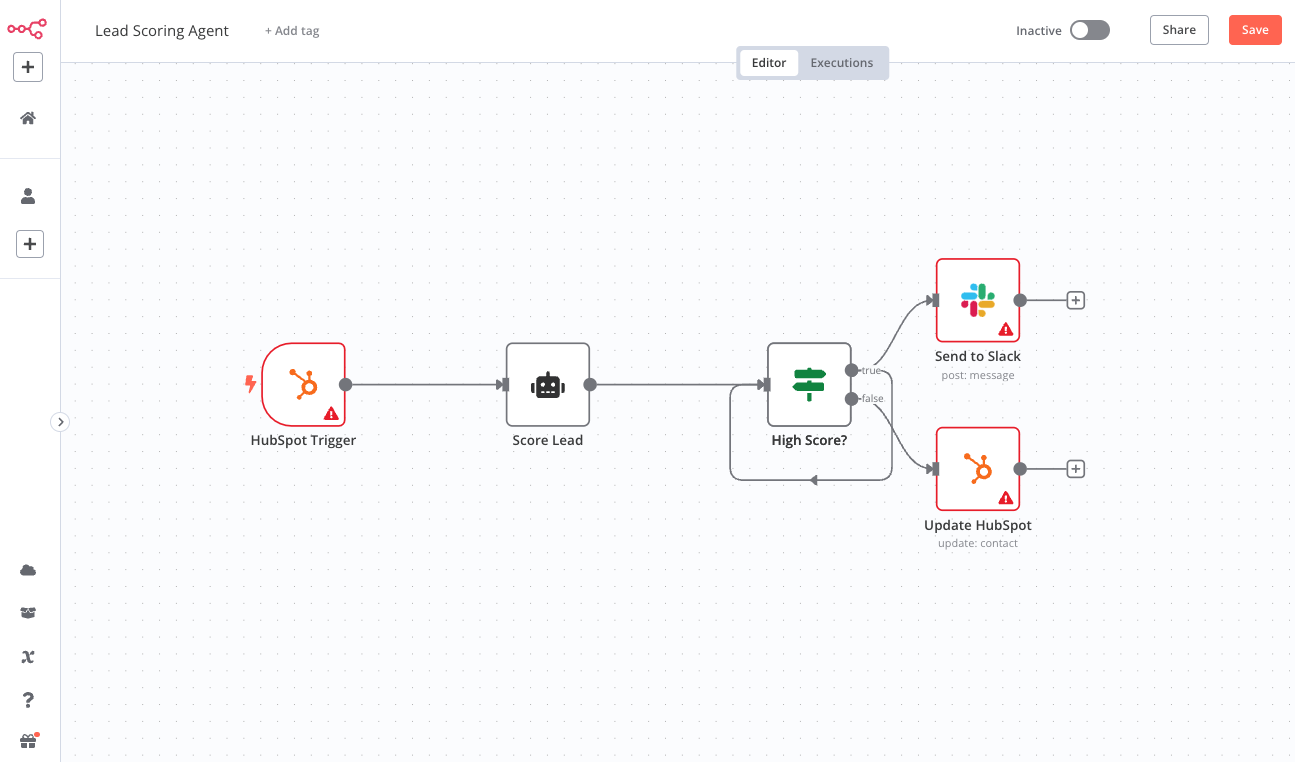Click the false output dot of High Score?
Image resolution: width=1295 pixels, height=762 pixels.
click(x=851, y=399)
